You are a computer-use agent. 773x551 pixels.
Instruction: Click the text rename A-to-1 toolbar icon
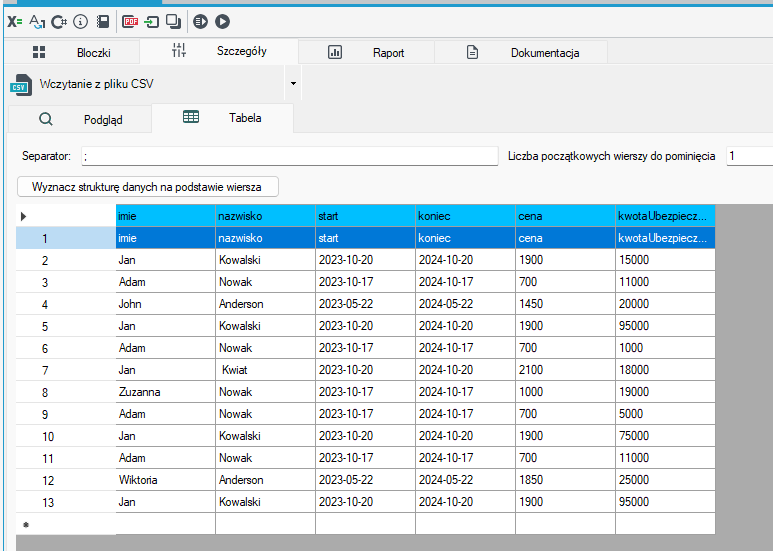tap(37, 22)
